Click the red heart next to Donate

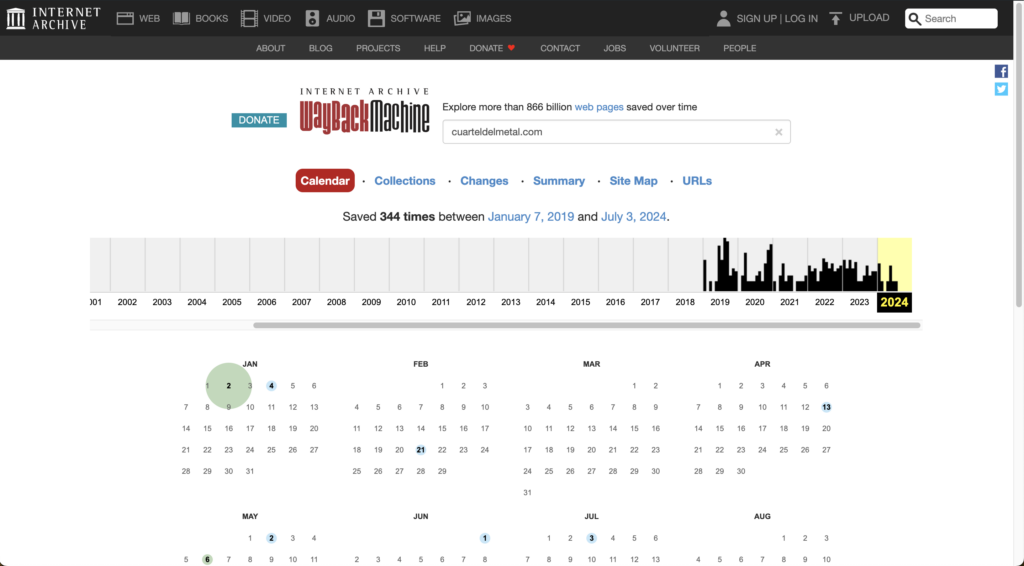click(511, 48)
